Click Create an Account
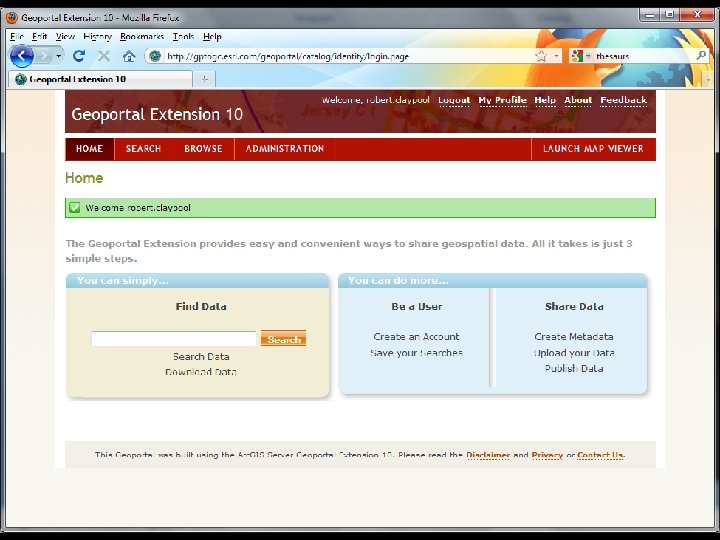The width and height of the screenshot is (720, 540). 416,337
